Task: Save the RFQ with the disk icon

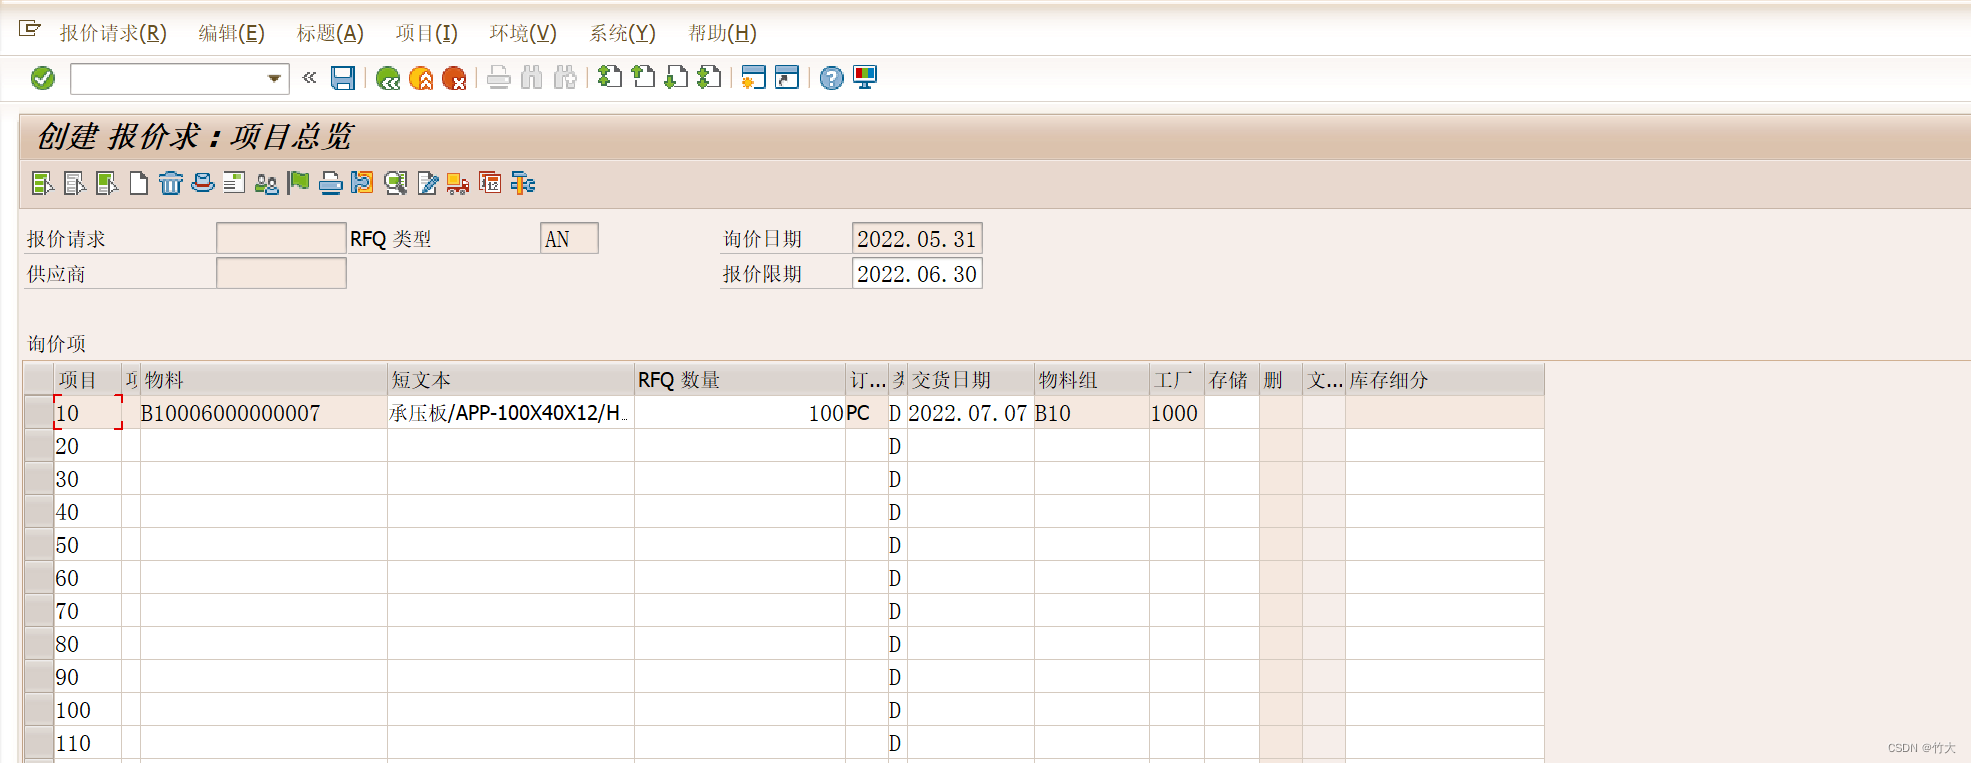Action: point(343,78)
